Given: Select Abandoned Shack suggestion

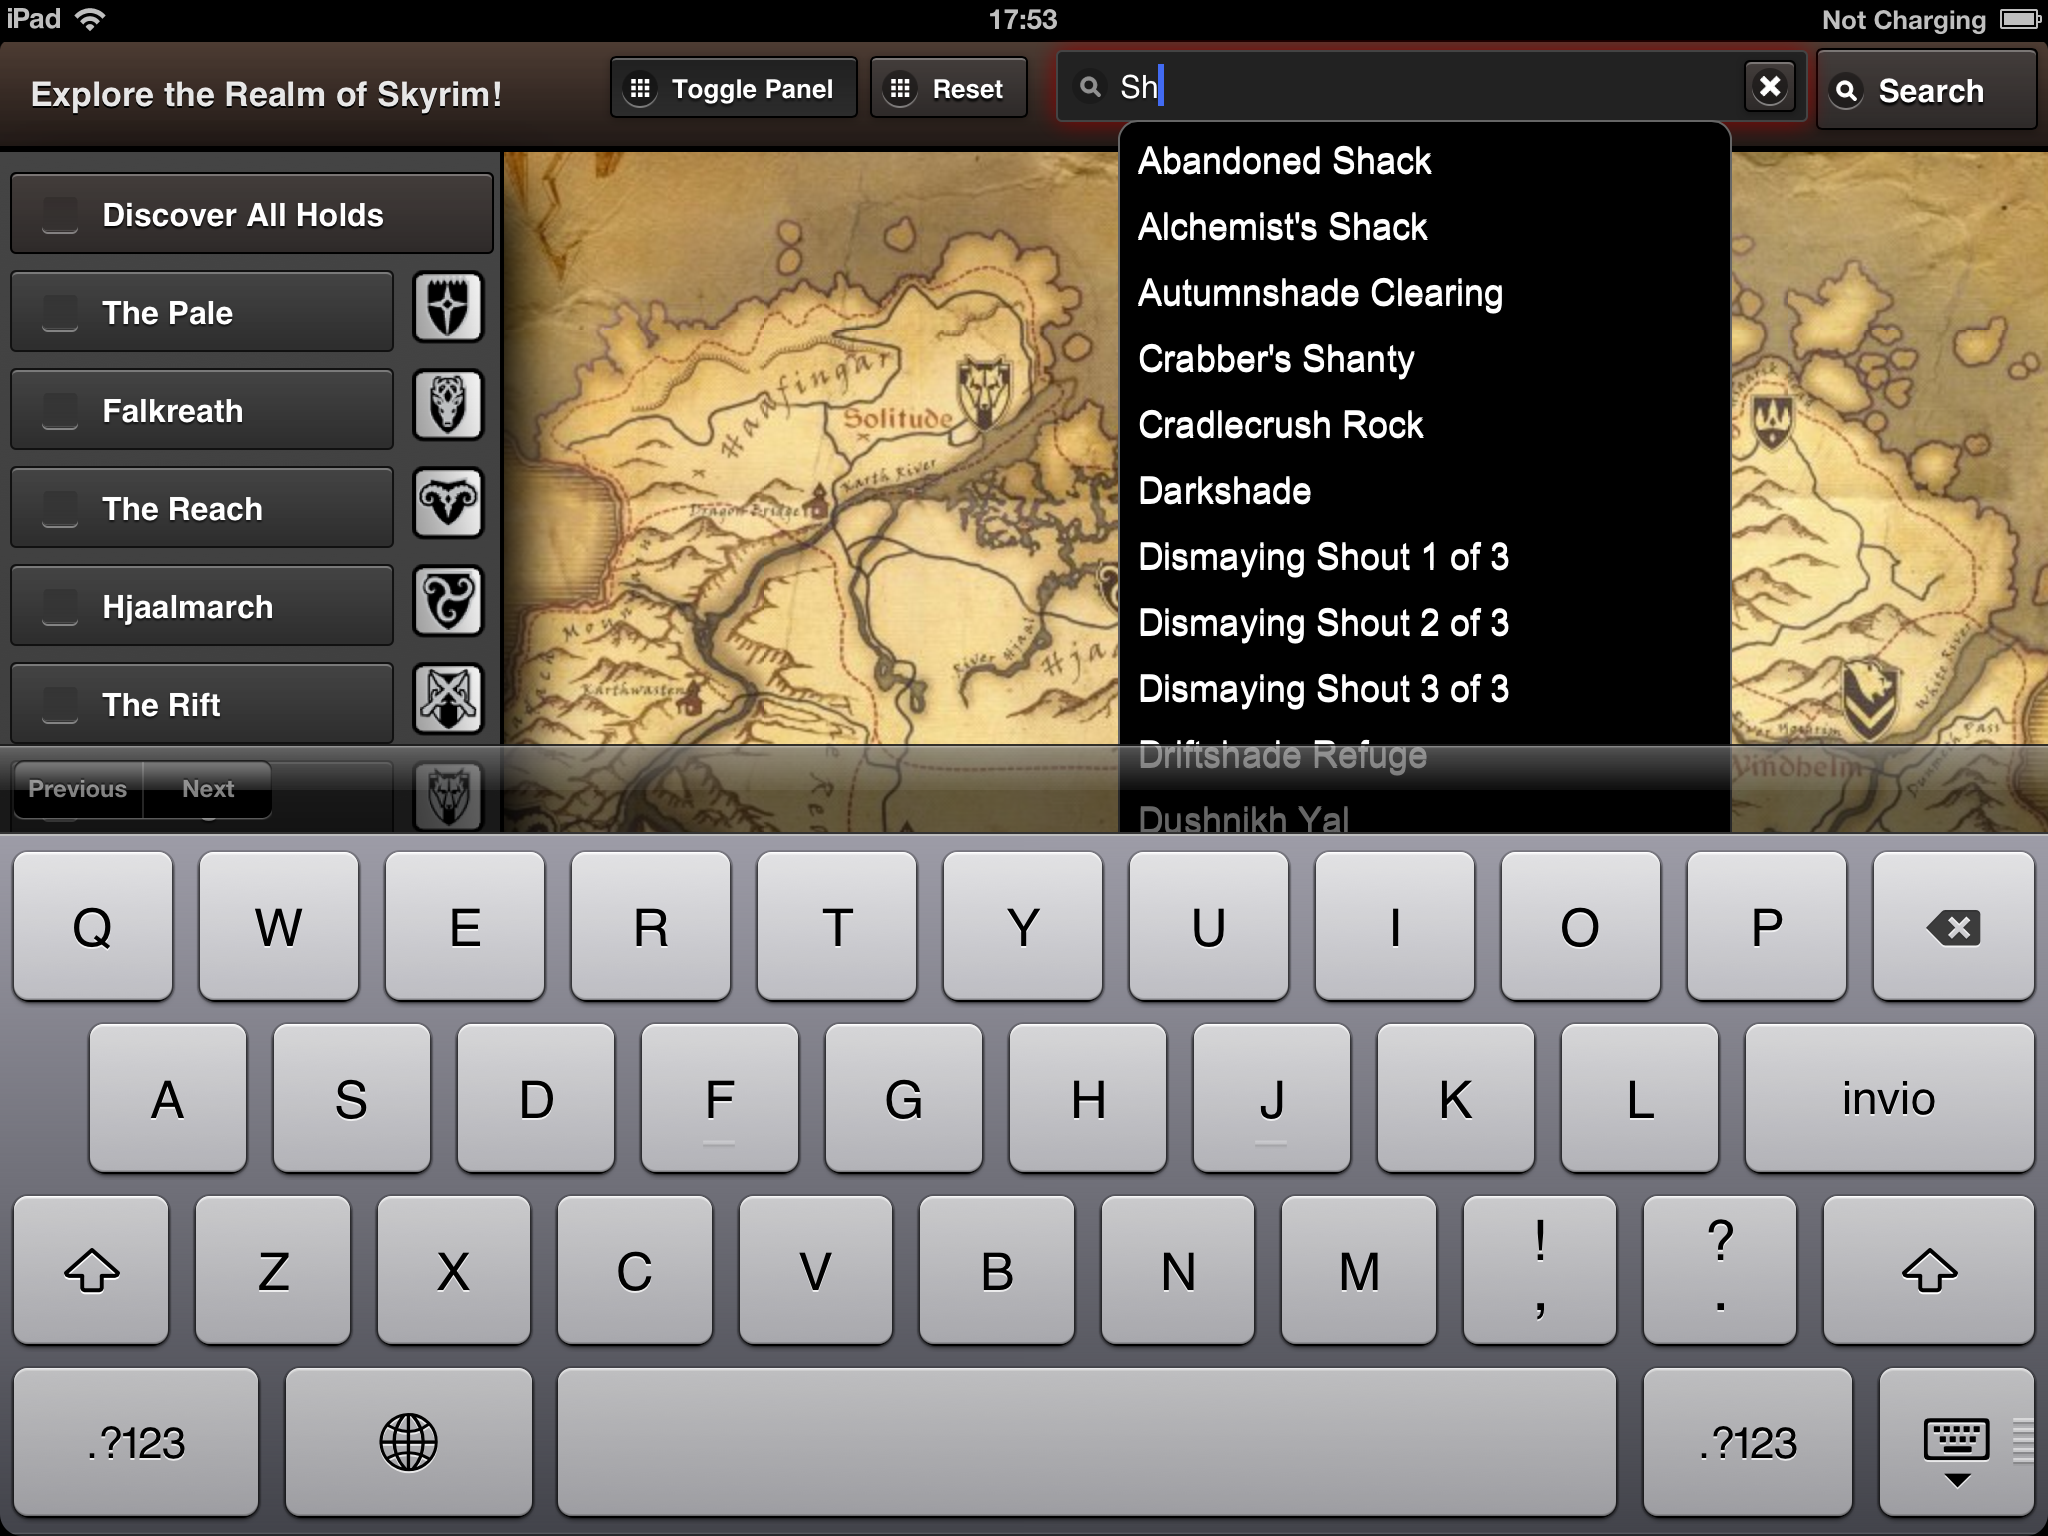Looking at the screenshot, I should [1424, 161].
